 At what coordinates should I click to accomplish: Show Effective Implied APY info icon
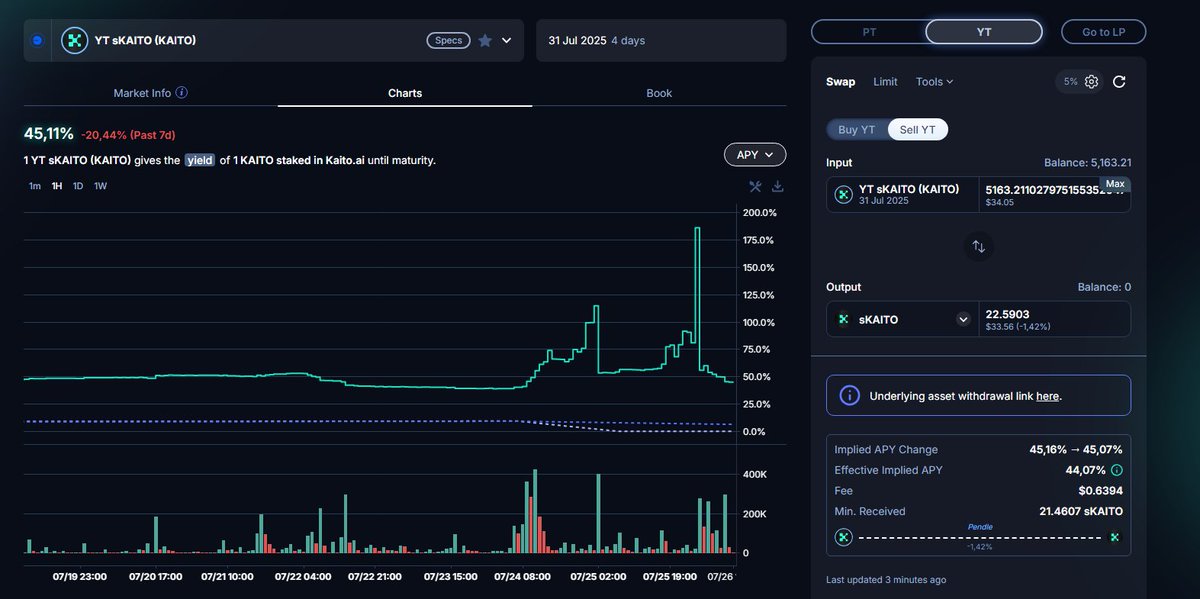(x=1117, y=470)
